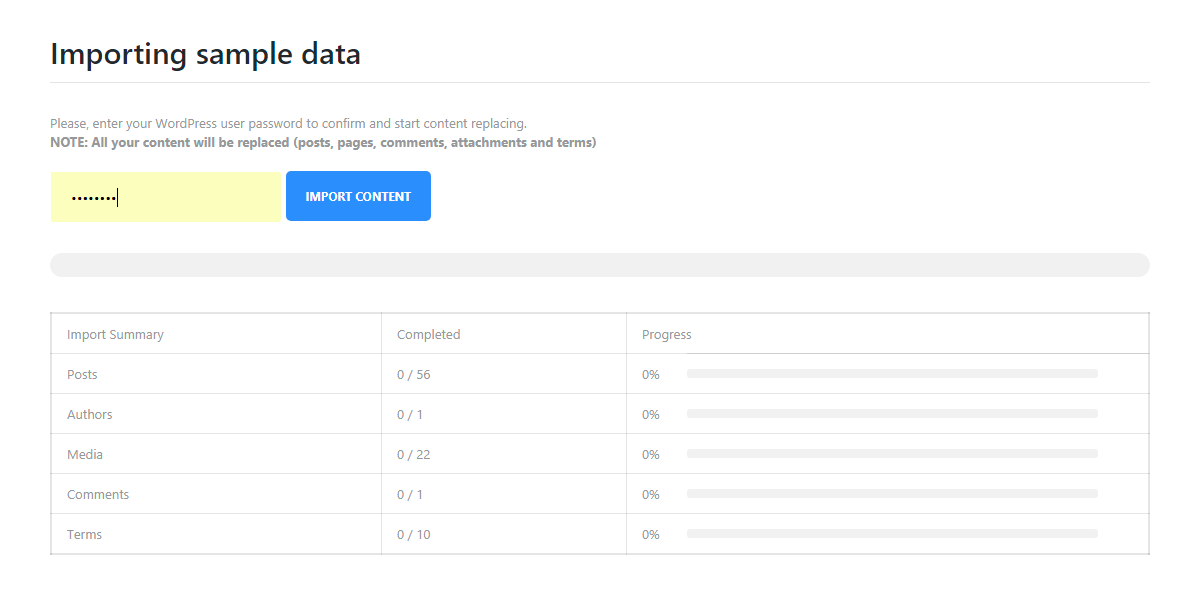Click the Terms progress bar
Screen dimensions: 1199x591
[891, 534]
